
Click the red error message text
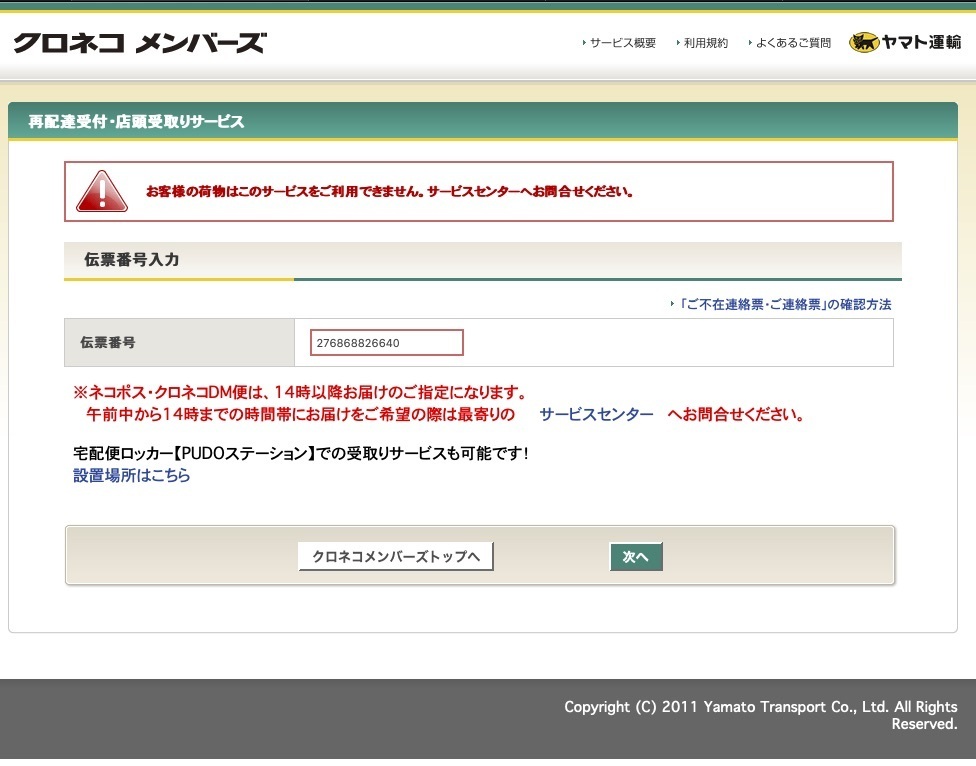pos(389,192)
